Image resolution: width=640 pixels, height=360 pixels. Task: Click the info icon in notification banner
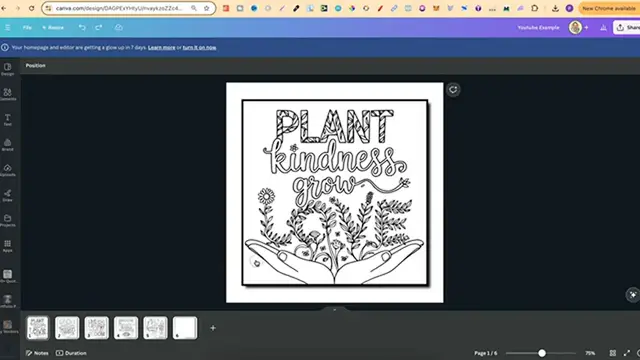click(x=5, y=47)
